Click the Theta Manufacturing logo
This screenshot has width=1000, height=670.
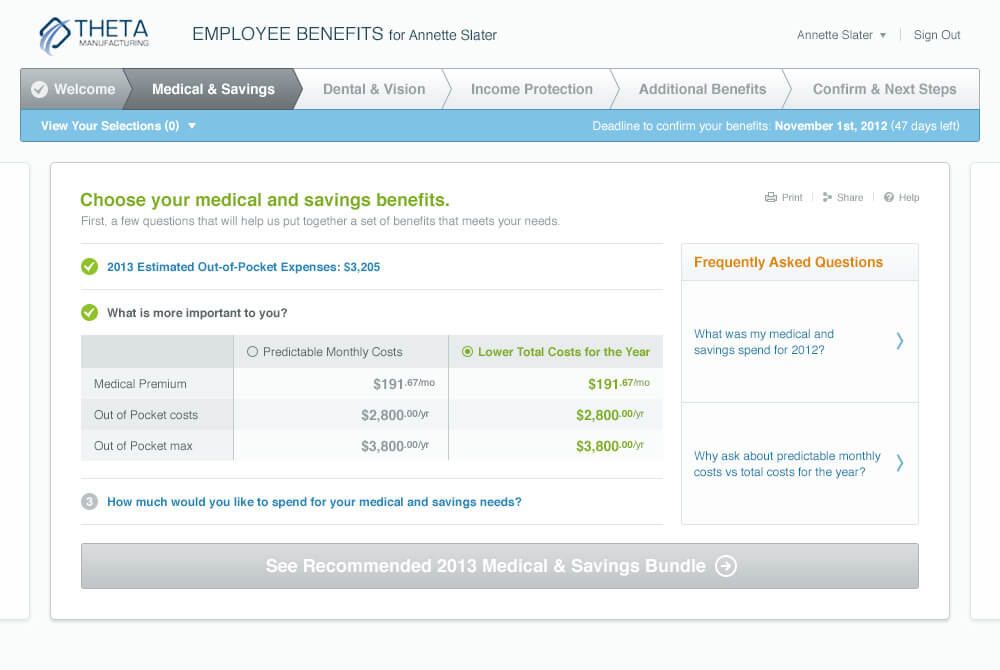click(94, 35)
